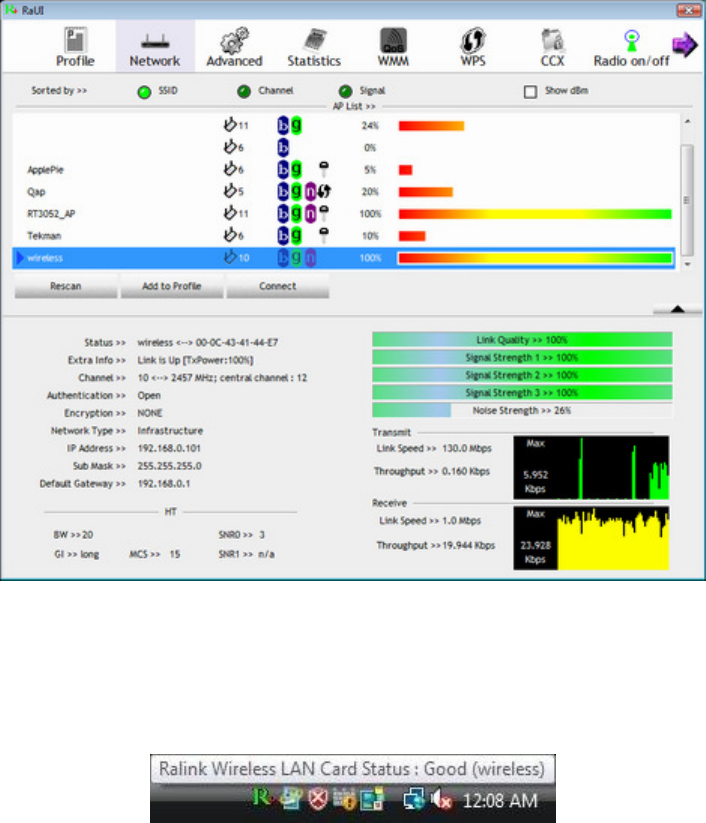The width and height of the screenshot is (706, 823).
Task: Close the RaUI window
Action: coord(689,10)
